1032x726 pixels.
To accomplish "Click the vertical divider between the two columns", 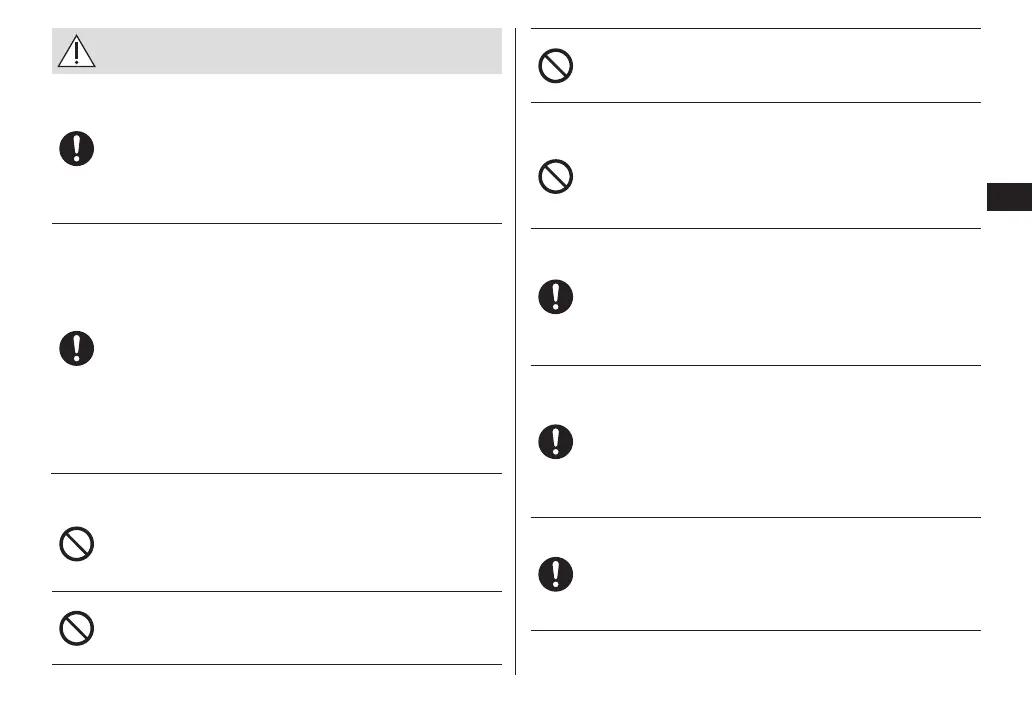I will coord(516,350).
